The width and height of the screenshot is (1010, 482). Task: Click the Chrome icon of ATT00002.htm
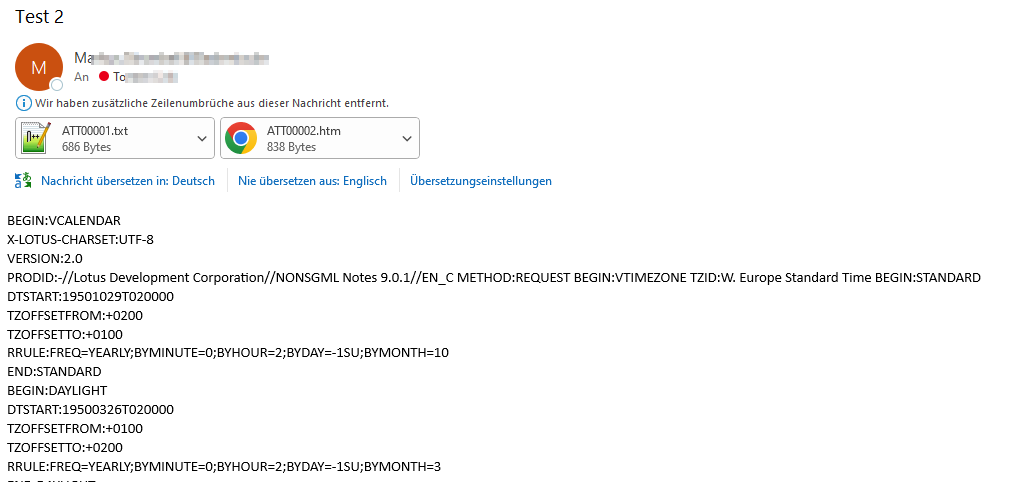[240, 138]
